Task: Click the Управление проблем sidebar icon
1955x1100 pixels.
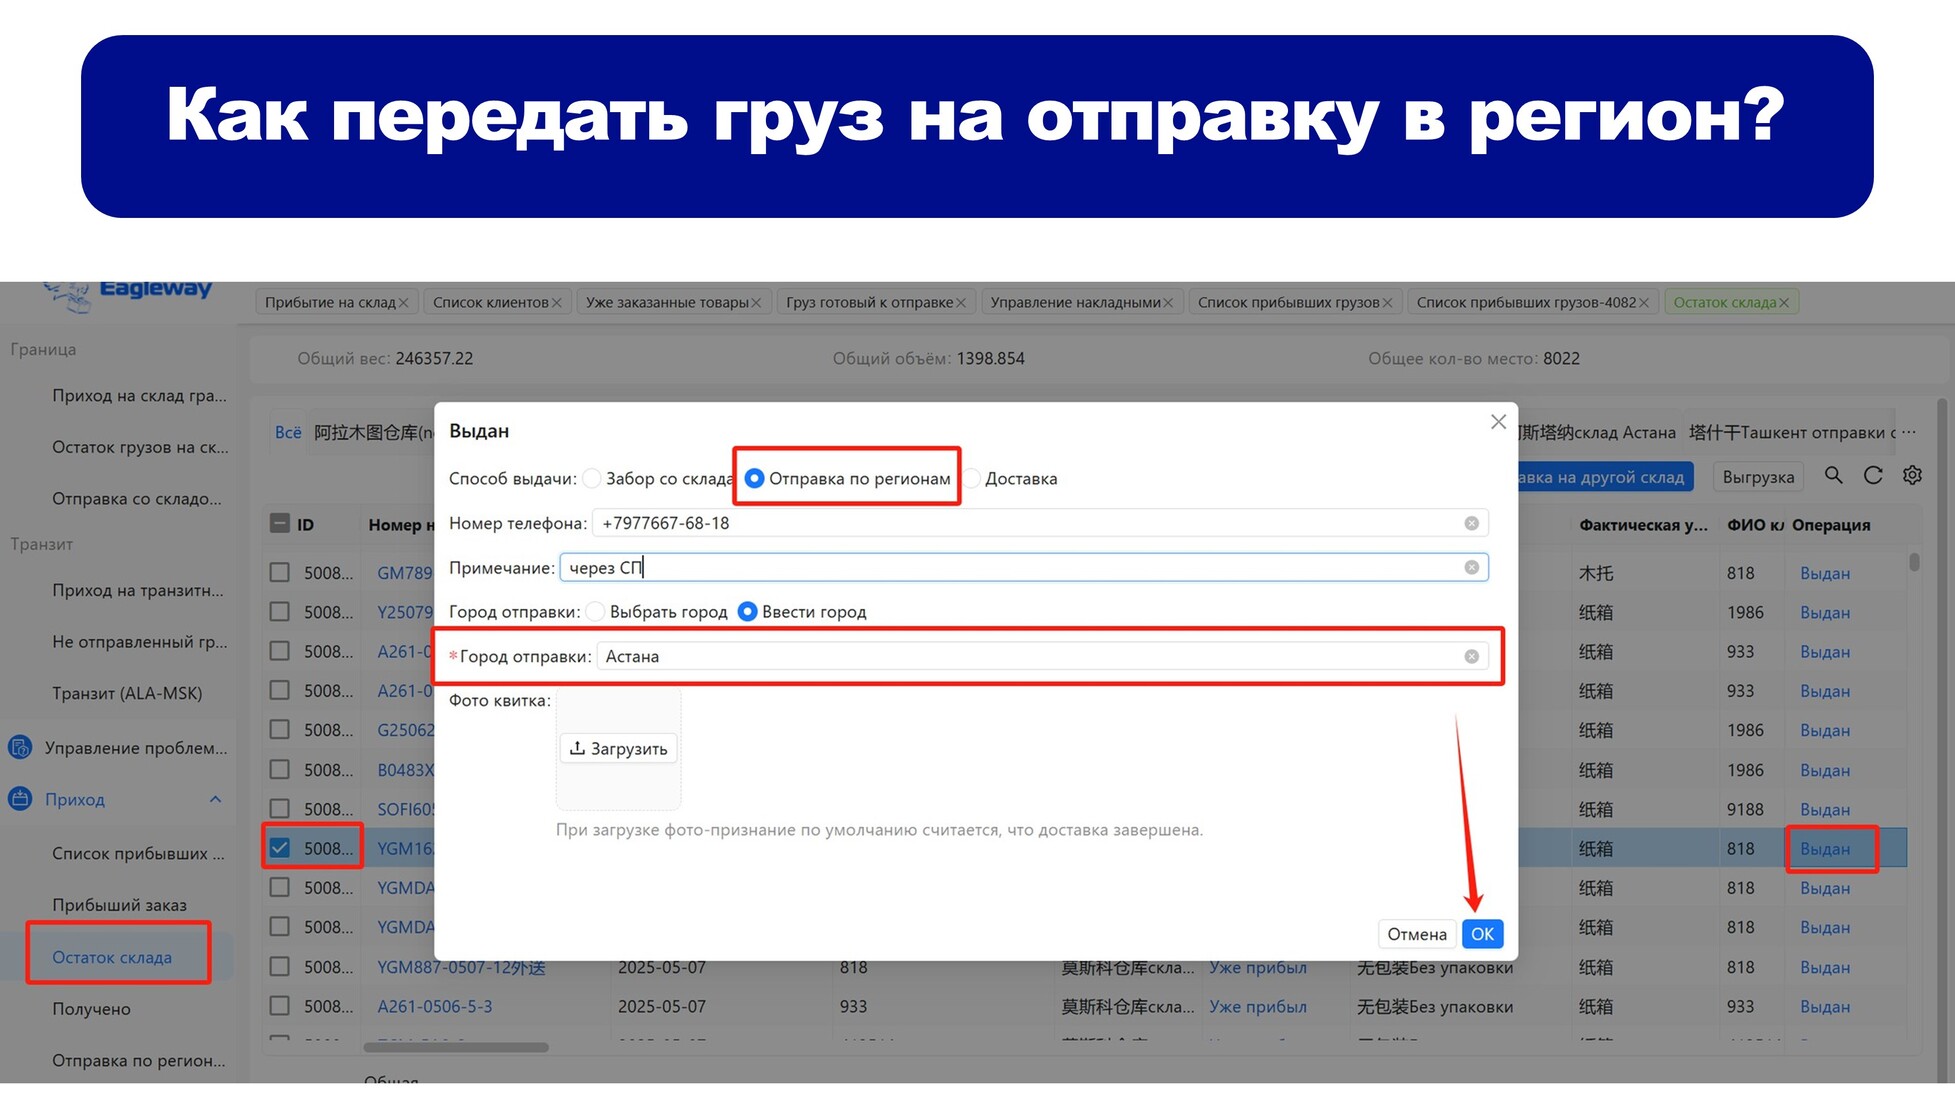Action: click(20, 747)
